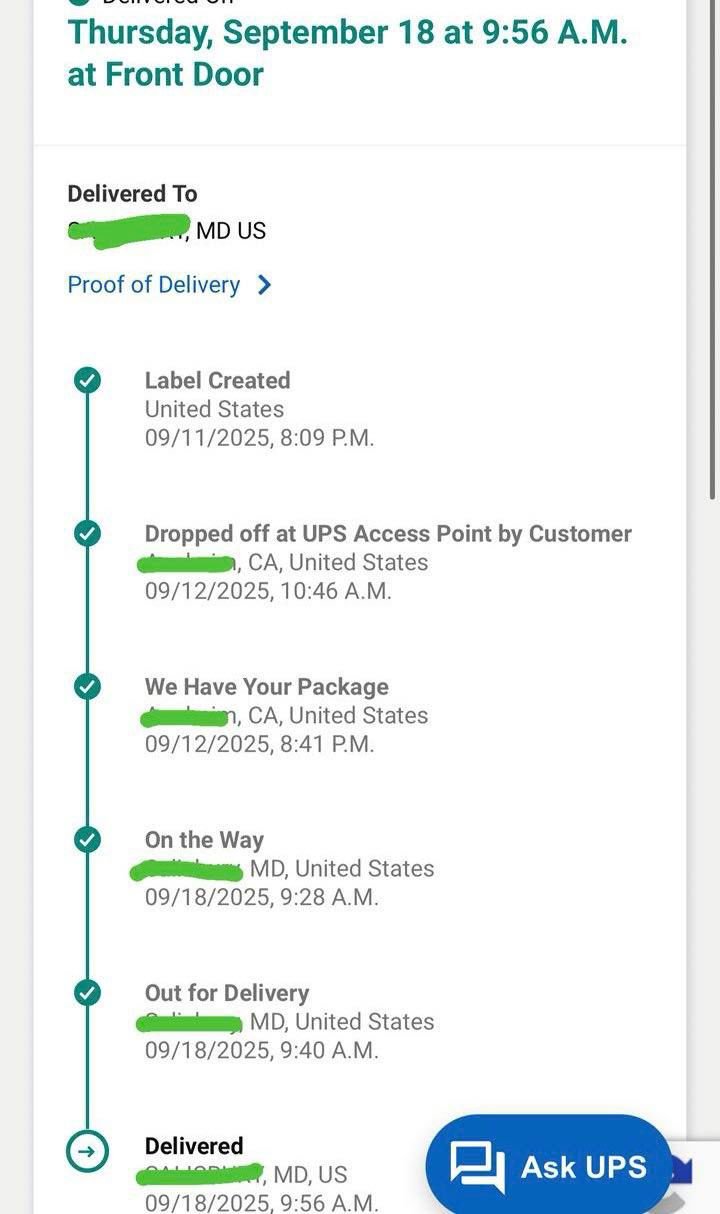Click the Label Created checkmark icon
Viewport: 720px width, 1214px height.
[88, 380]
